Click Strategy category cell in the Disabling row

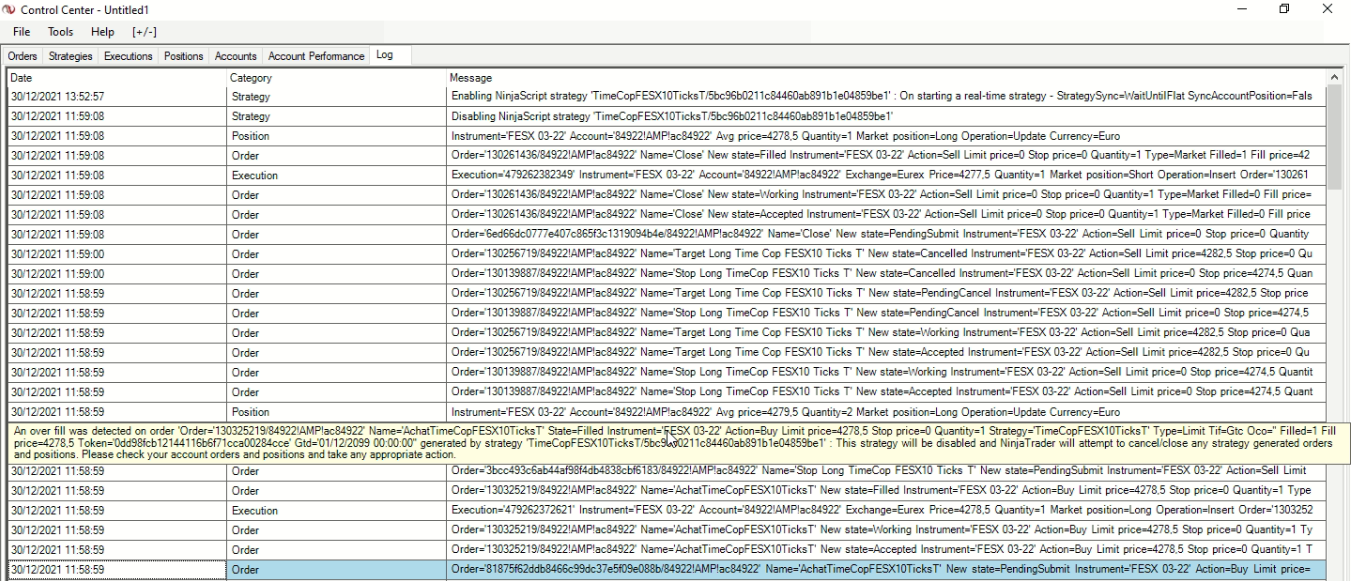pos(336,116)
